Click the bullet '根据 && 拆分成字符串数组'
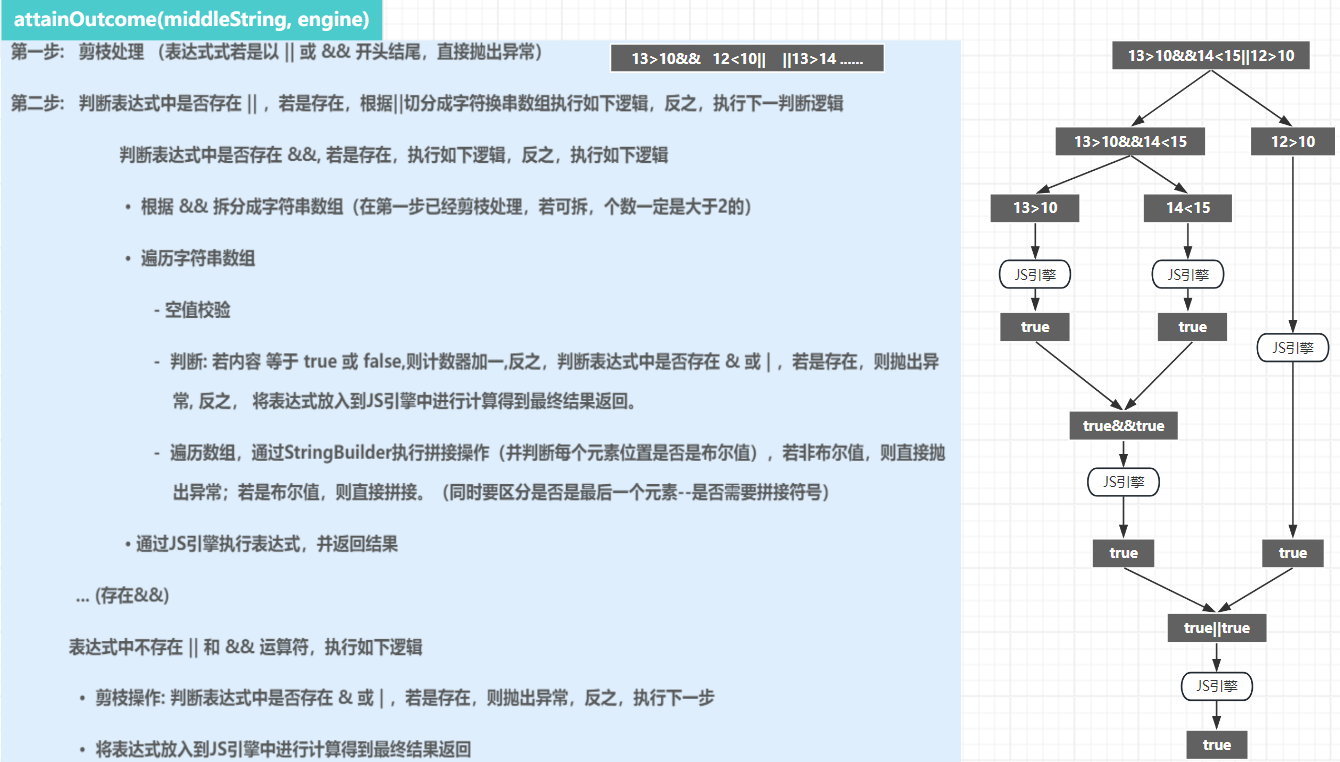This screenshot has width=1340, height=762. click(x=439, y=207)
